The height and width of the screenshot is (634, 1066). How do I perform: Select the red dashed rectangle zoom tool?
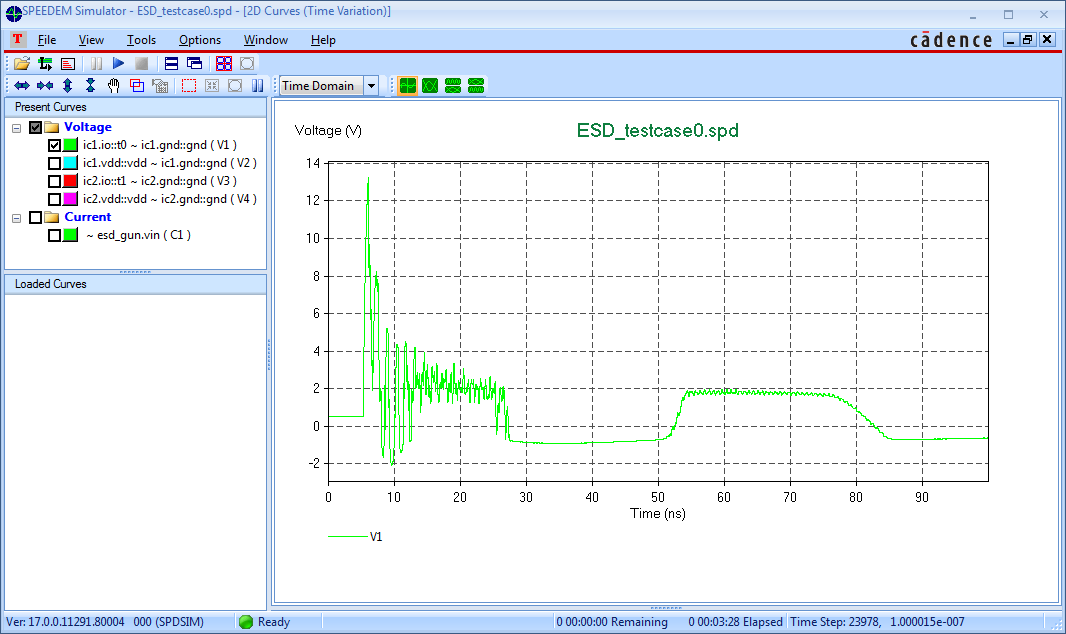click(x=189, y=86)
